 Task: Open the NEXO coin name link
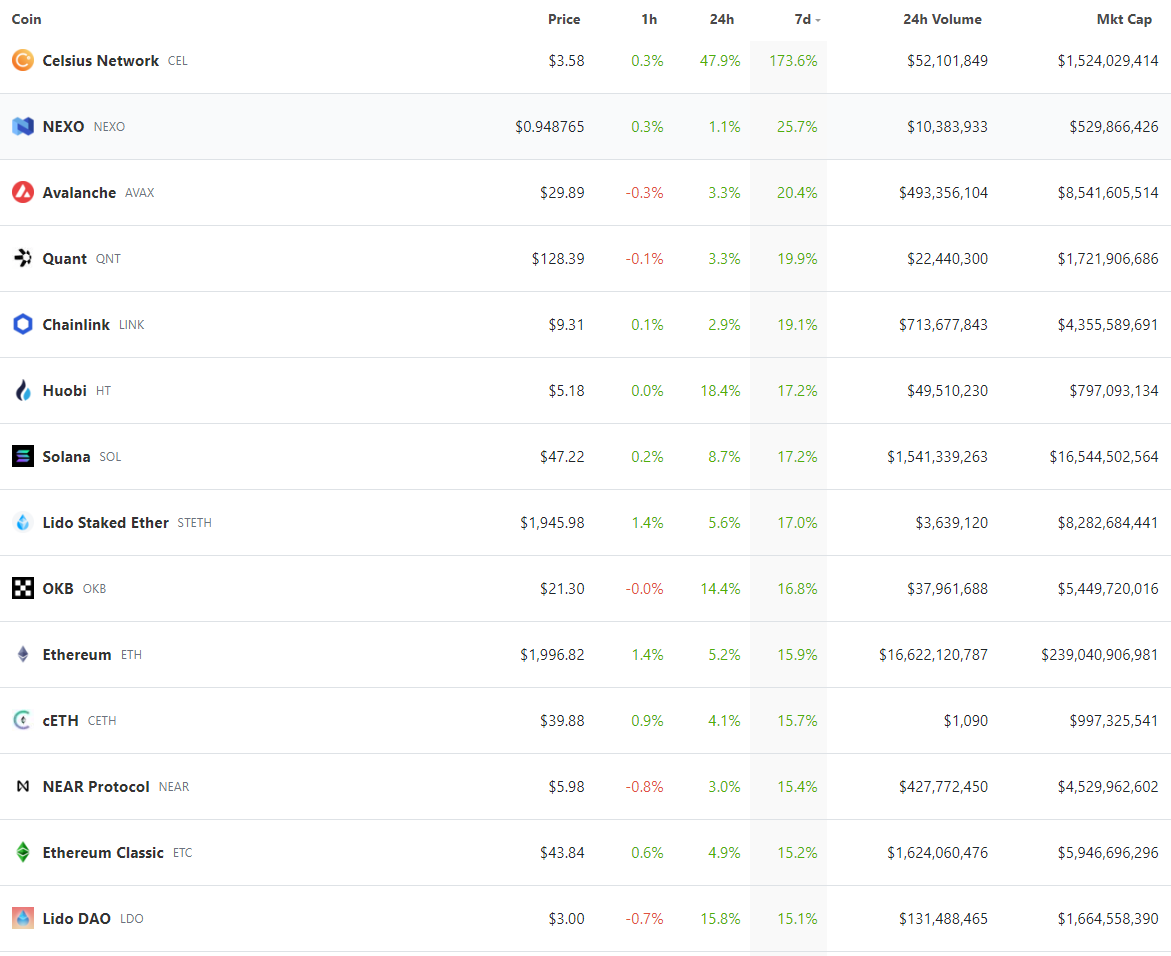pyautogui.click(x=63, y=127)
